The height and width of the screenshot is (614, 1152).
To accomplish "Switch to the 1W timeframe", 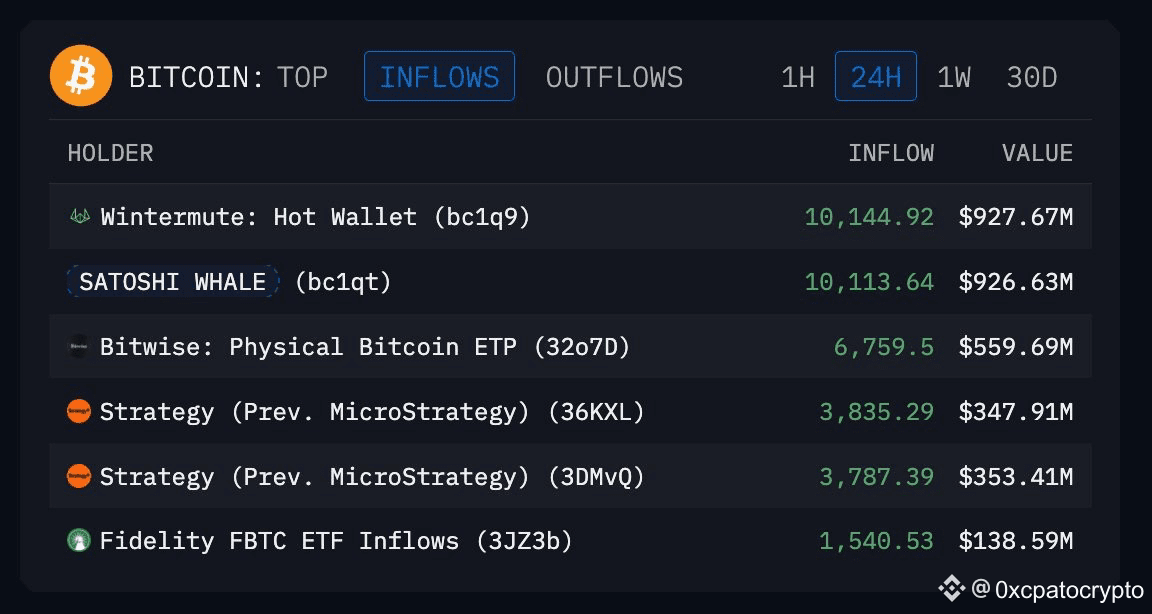I will point(954,76).
